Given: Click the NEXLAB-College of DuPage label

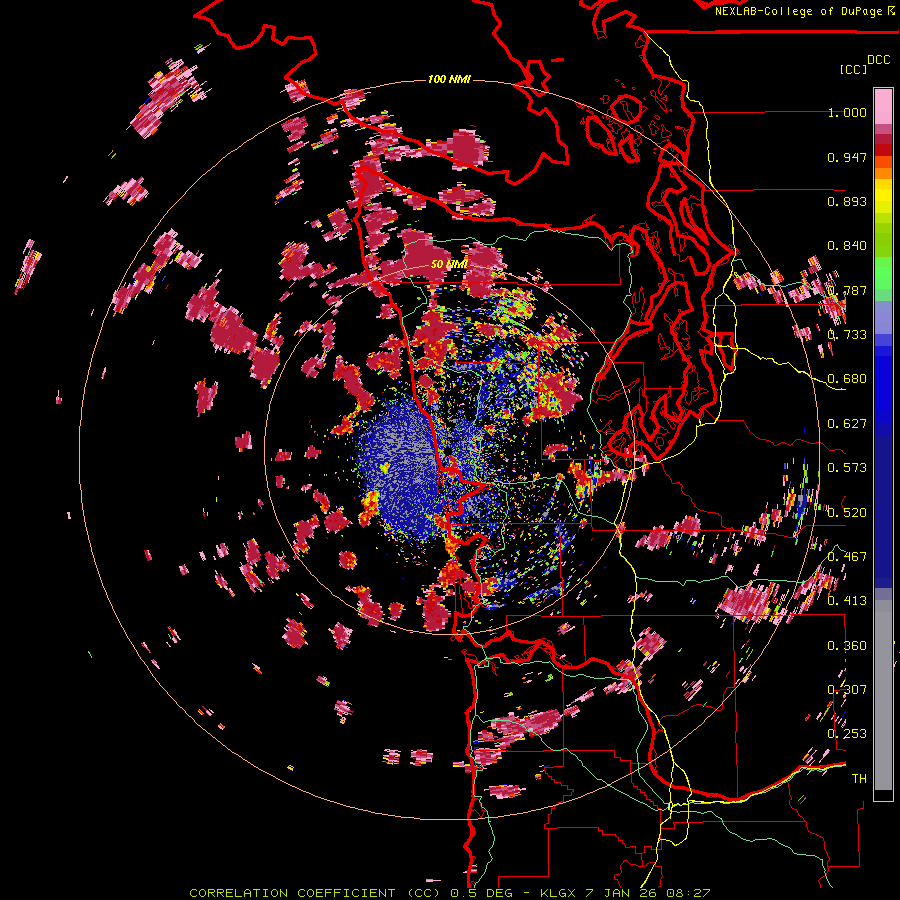Looking at the screenshot, I should tap(804, 11).
